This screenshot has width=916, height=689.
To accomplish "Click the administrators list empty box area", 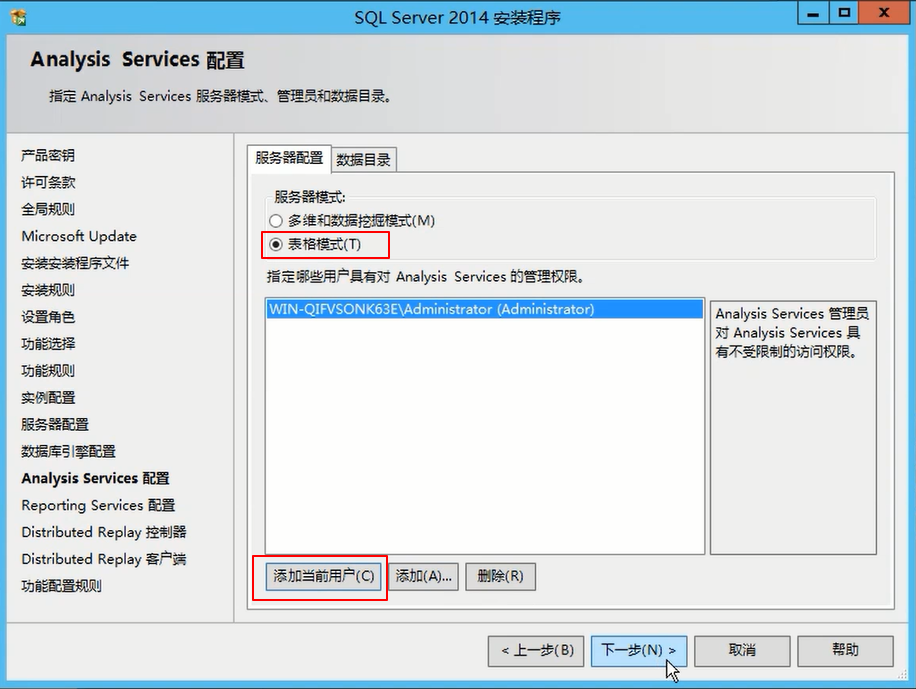I will coord(484,435).
